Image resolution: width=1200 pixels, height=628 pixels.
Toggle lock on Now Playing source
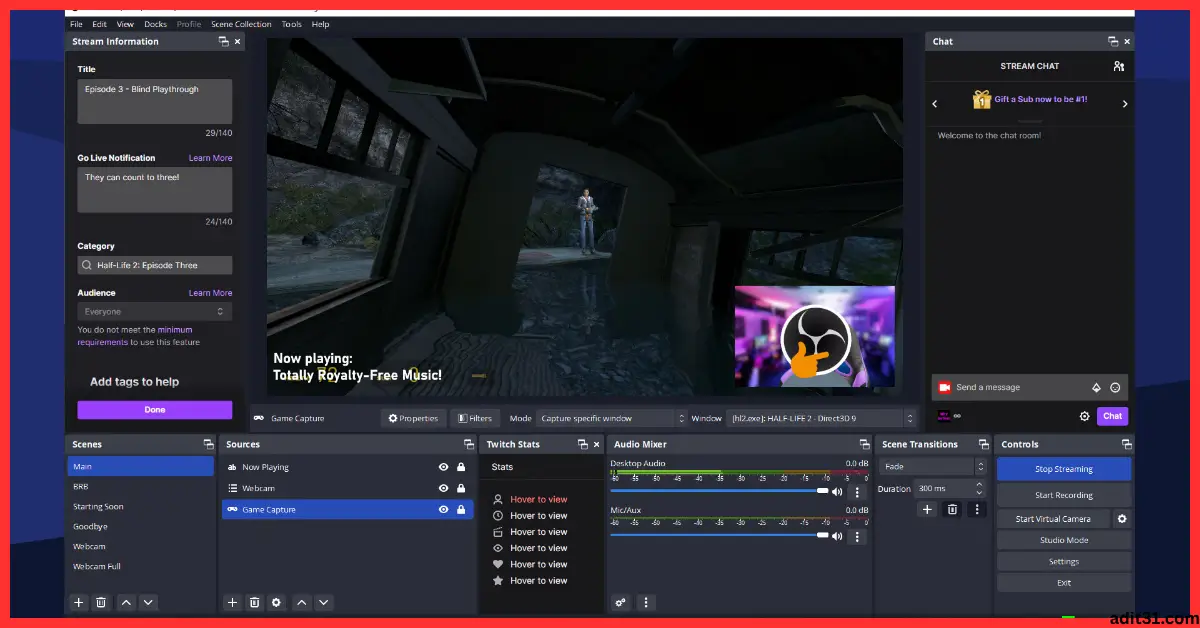461,467
